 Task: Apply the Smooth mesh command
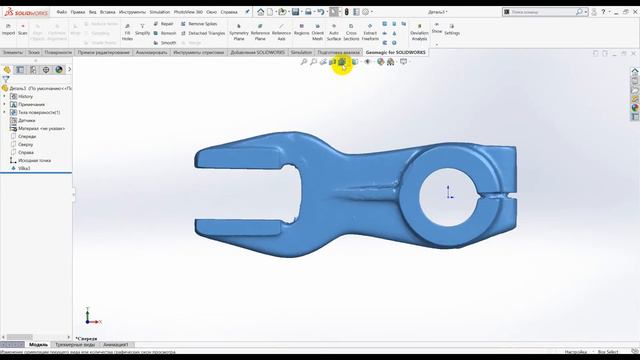pos(165,42)
